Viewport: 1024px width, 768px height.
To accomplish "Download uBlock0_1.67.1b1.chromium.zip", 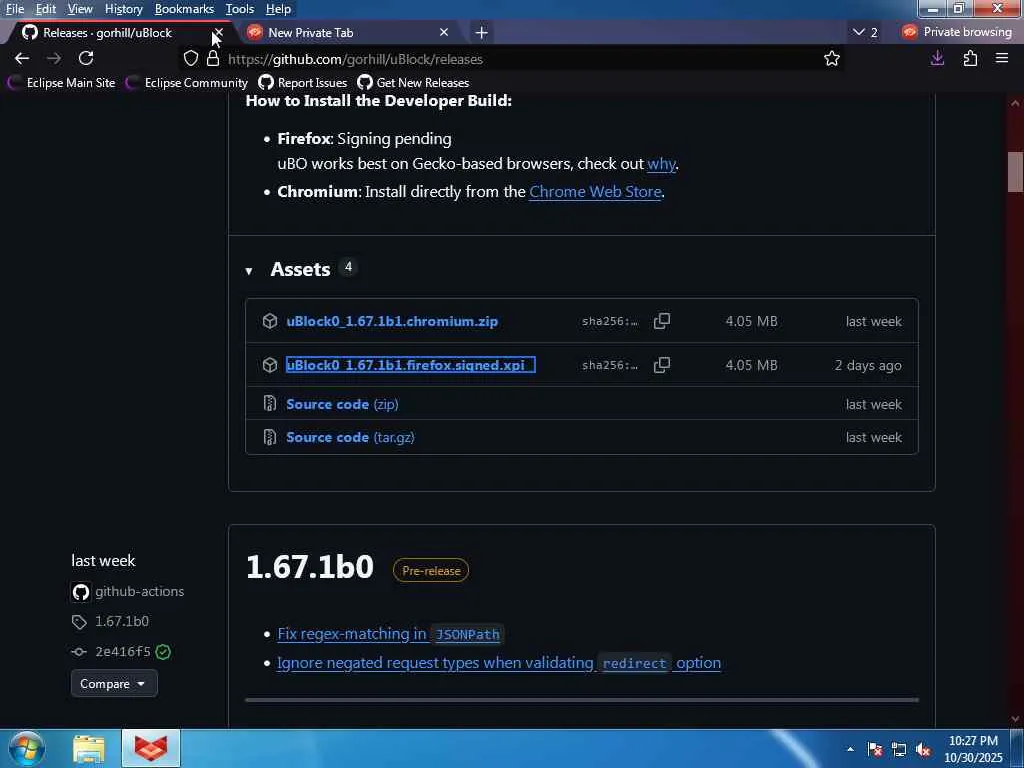I will (x=392, y=321).
